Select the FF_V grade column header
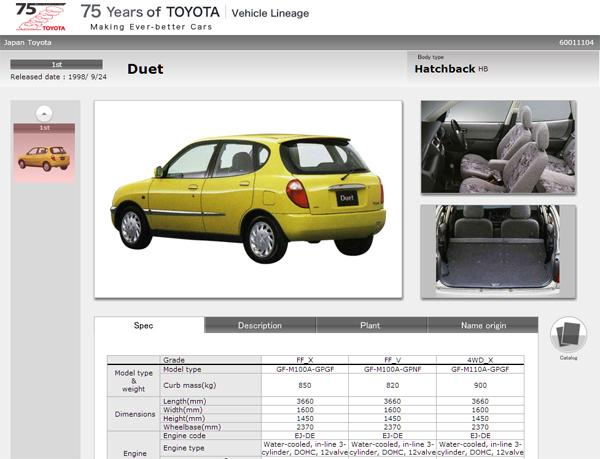Screen dimensions: 600x459 coord(391,359)
